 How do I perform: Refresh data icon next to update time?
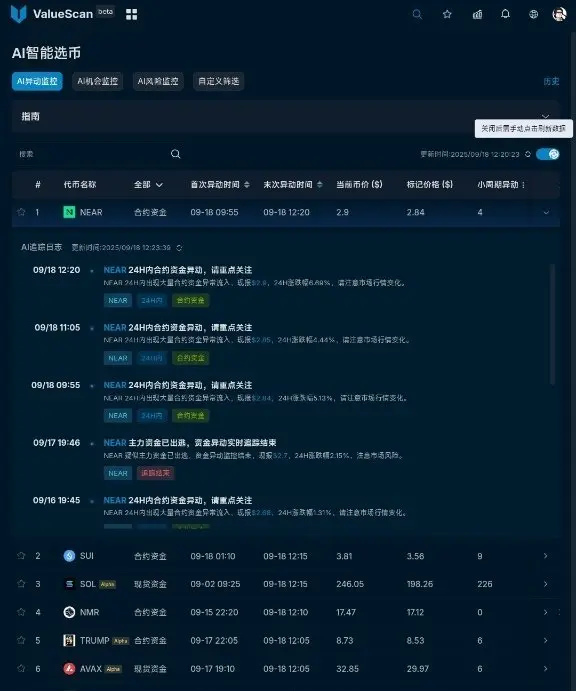[528, 154]
